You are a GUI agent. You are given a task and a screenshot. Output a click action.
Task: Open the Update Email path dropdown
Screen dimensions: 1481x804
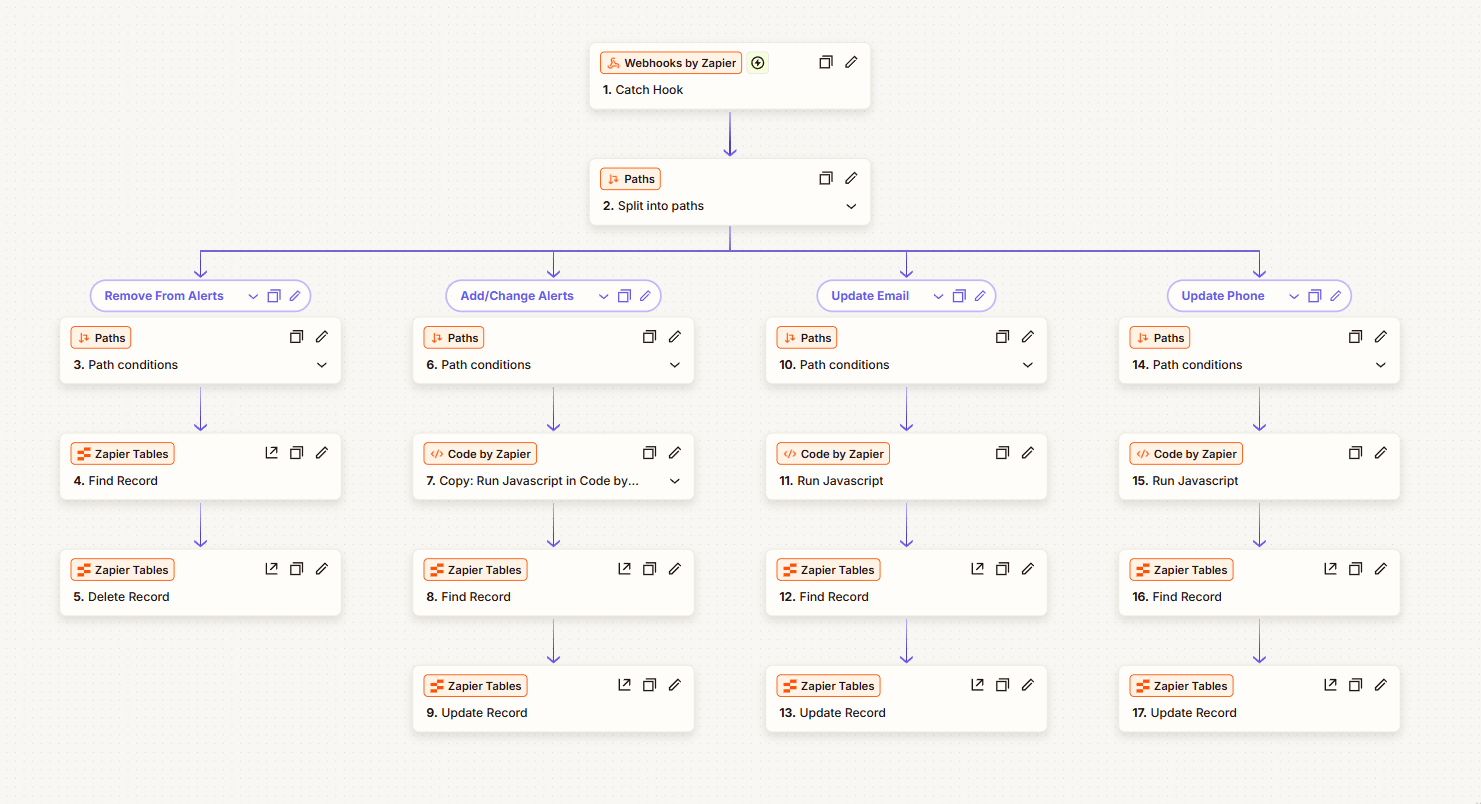click(938, 296)
